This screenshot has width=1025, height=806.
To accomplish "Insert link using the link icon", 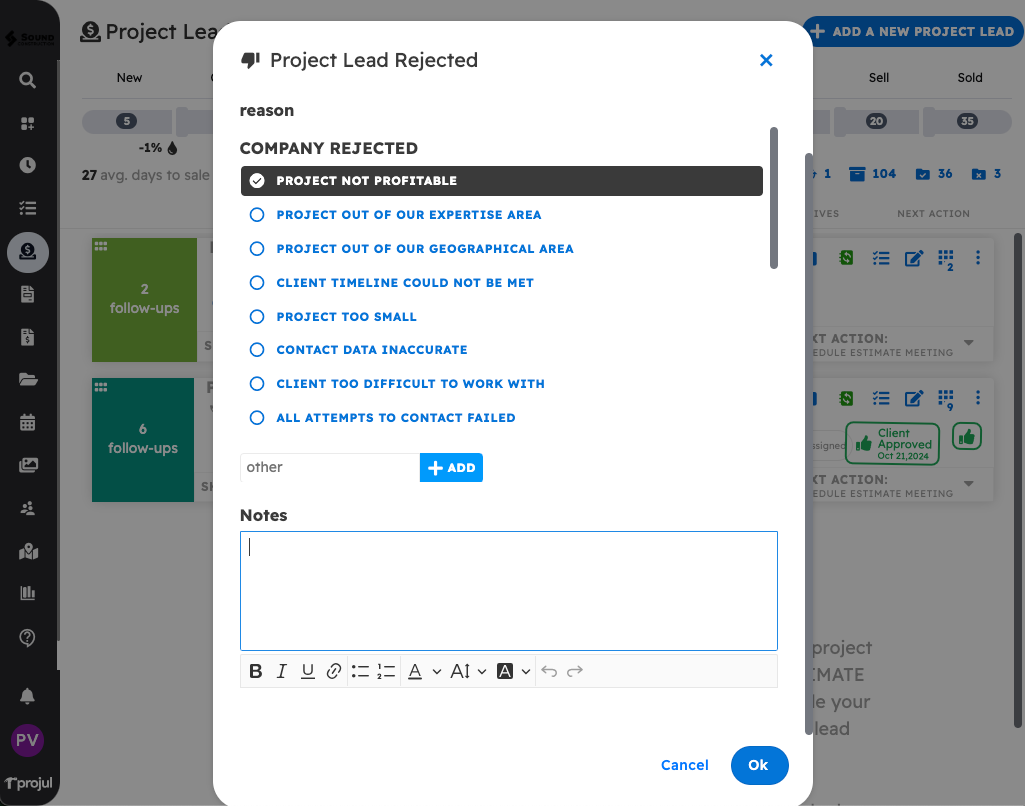I will 334,671.
